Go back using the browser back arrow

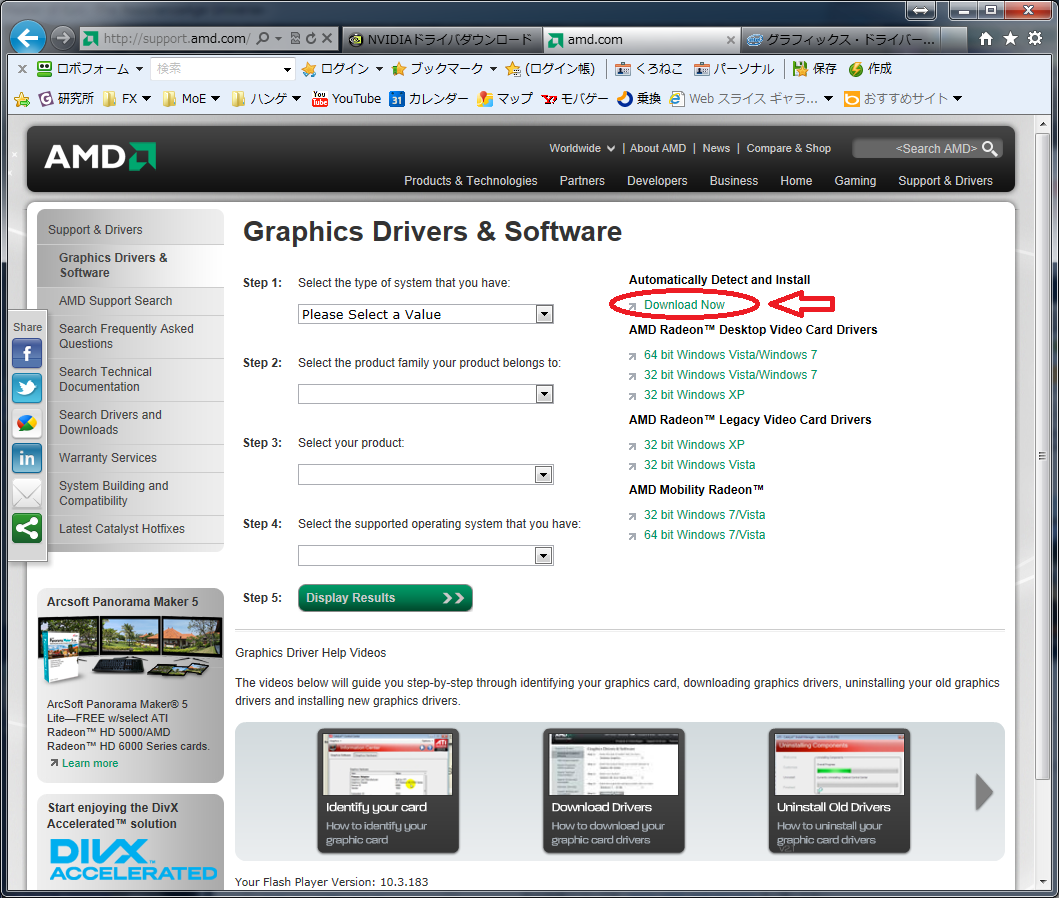(x=28, y=38)
